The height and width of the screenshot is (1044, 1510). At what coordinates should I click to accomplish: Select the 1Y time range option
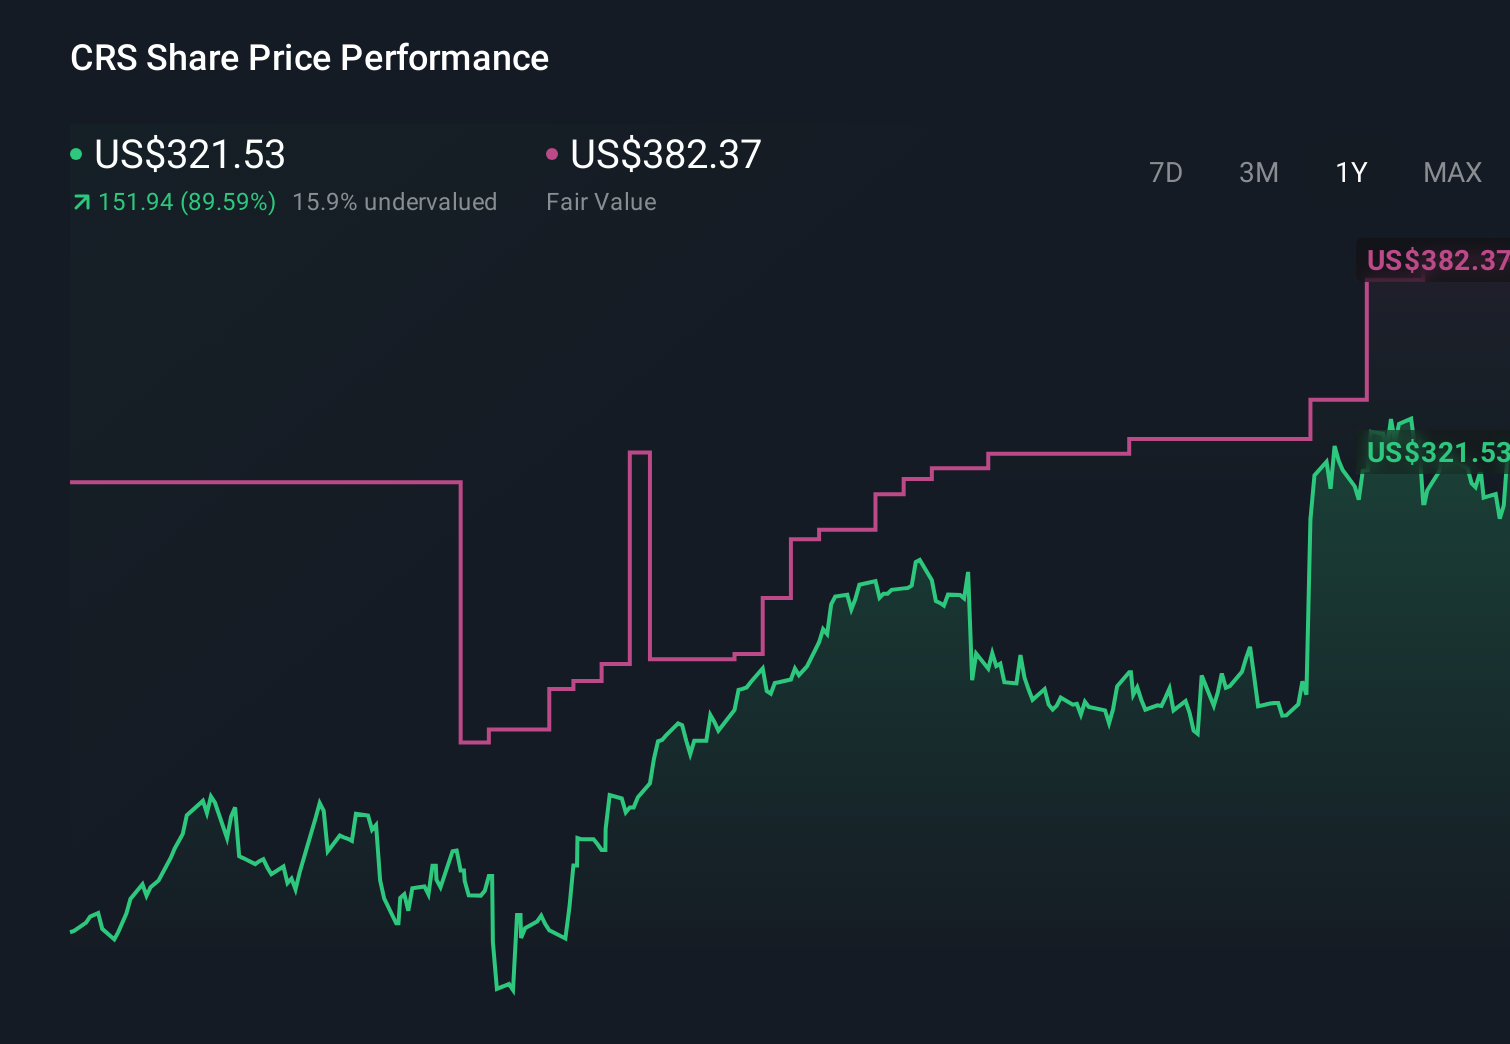click(x=1350, y=172)
